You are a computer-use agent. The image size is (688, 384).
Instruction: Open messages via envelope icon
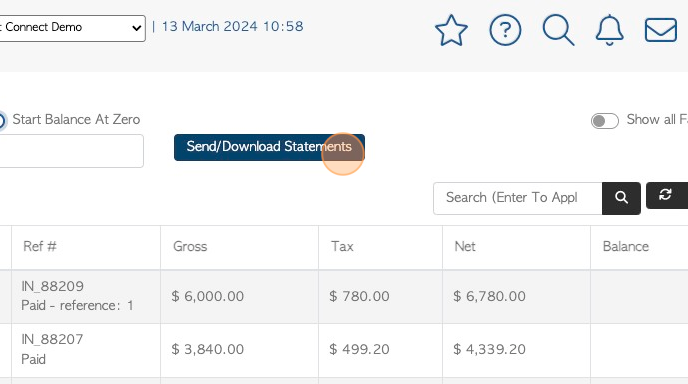(x=660, y=30)
